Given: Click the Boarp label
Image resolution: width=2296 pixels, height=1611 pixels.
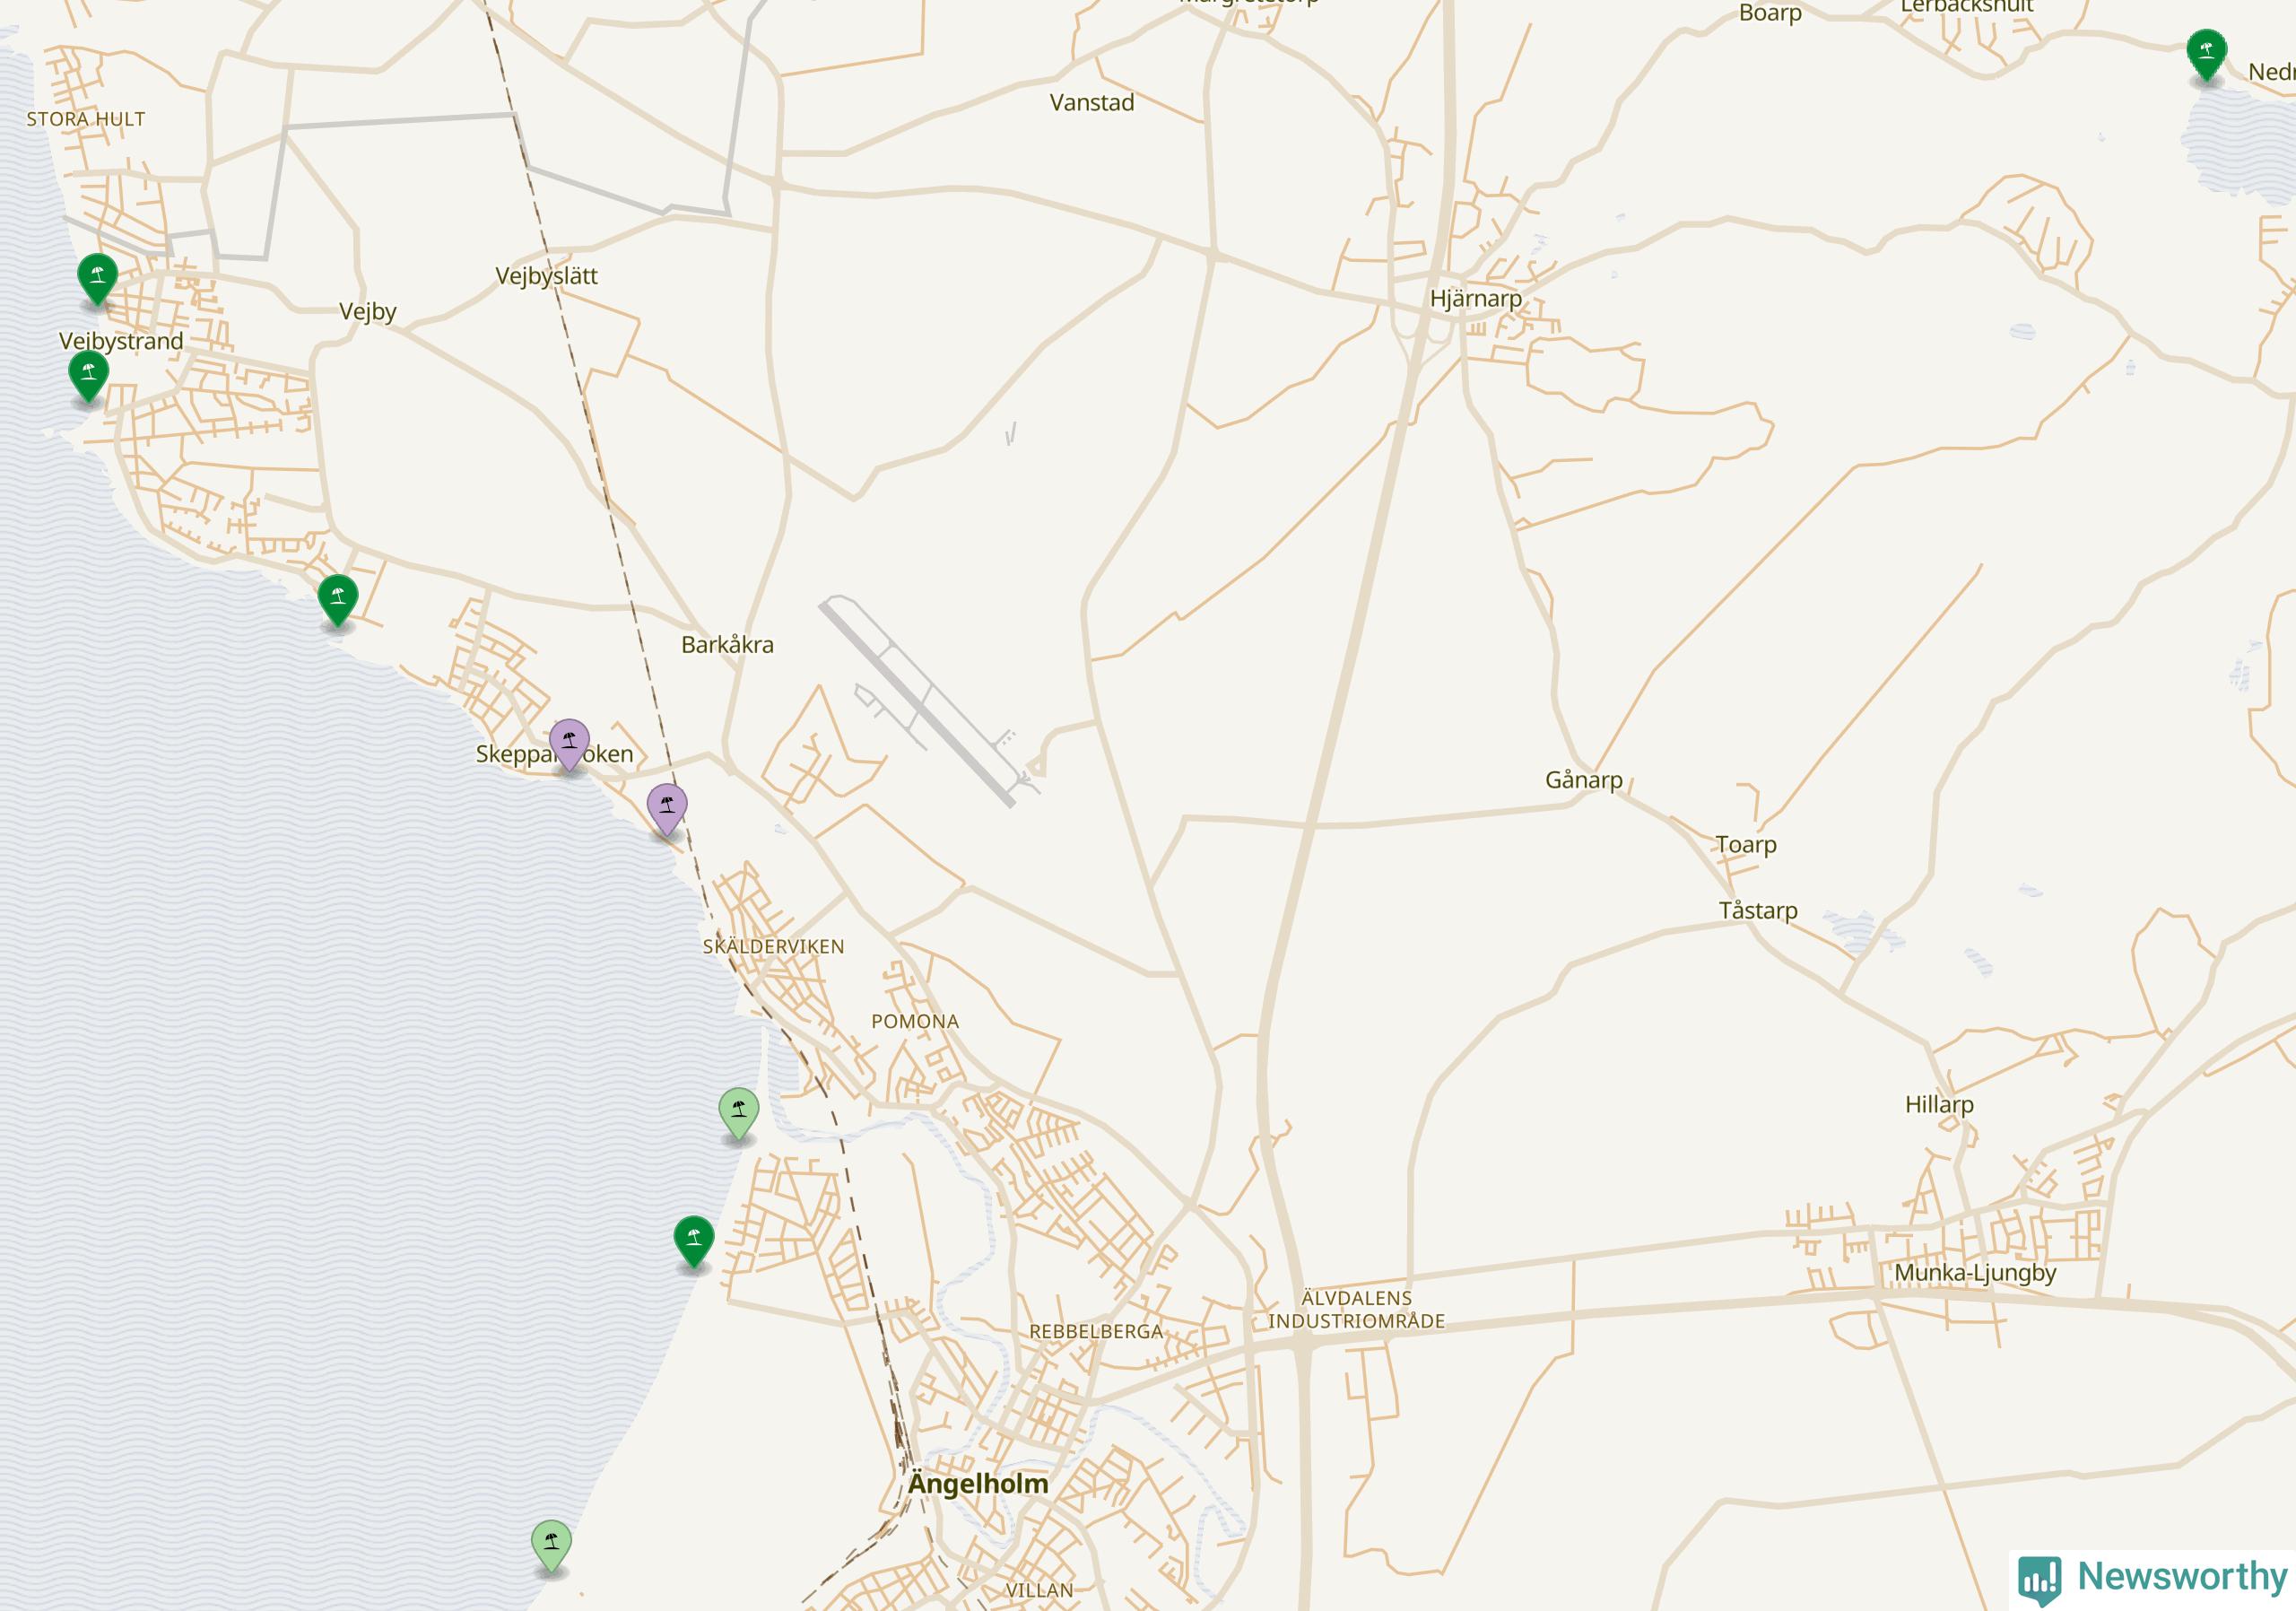Looking at the screenshot, I should click(x=1770, y=12).
